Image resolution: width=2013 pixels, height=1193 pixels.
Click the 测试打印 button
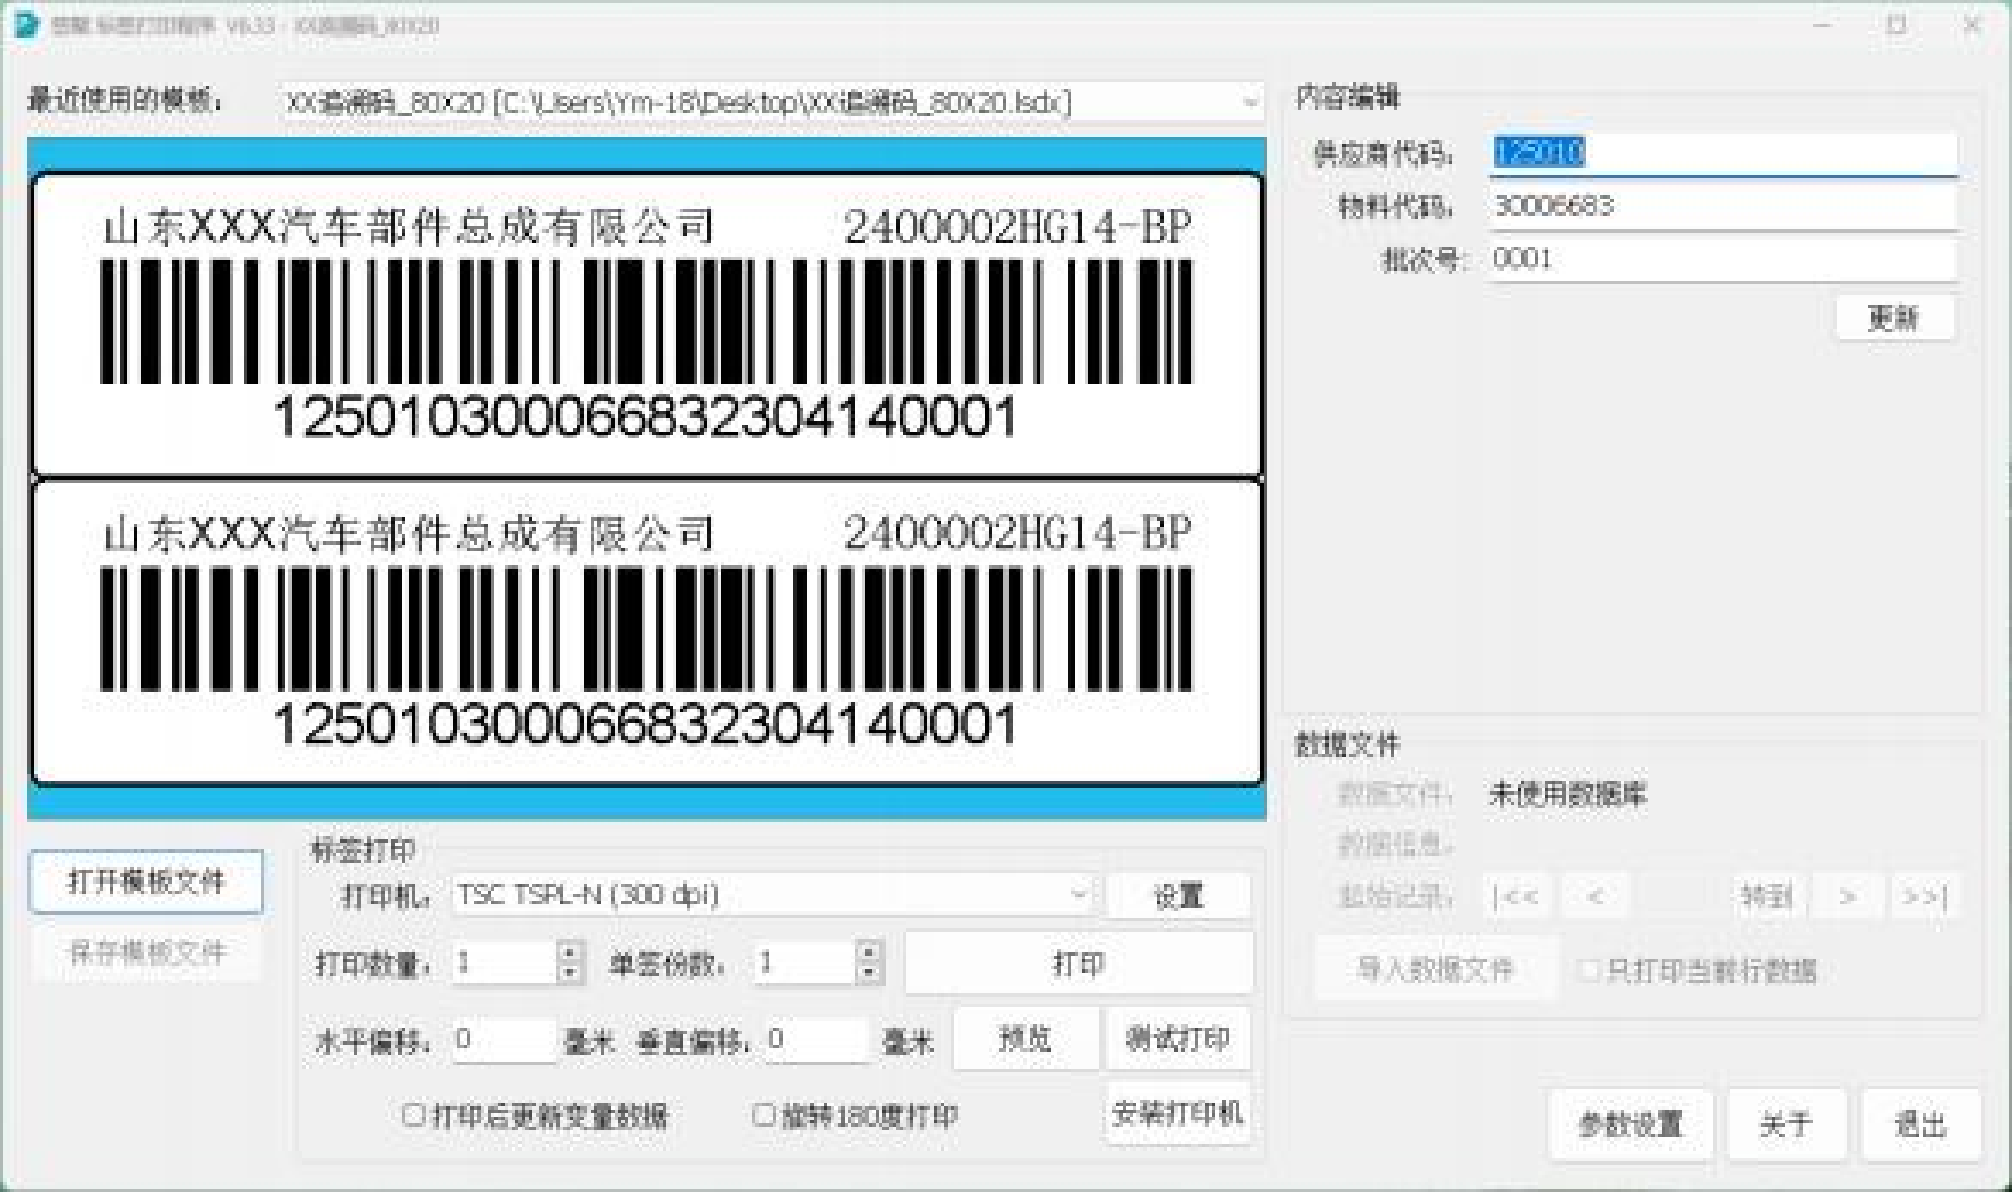coord(1177,1039)
